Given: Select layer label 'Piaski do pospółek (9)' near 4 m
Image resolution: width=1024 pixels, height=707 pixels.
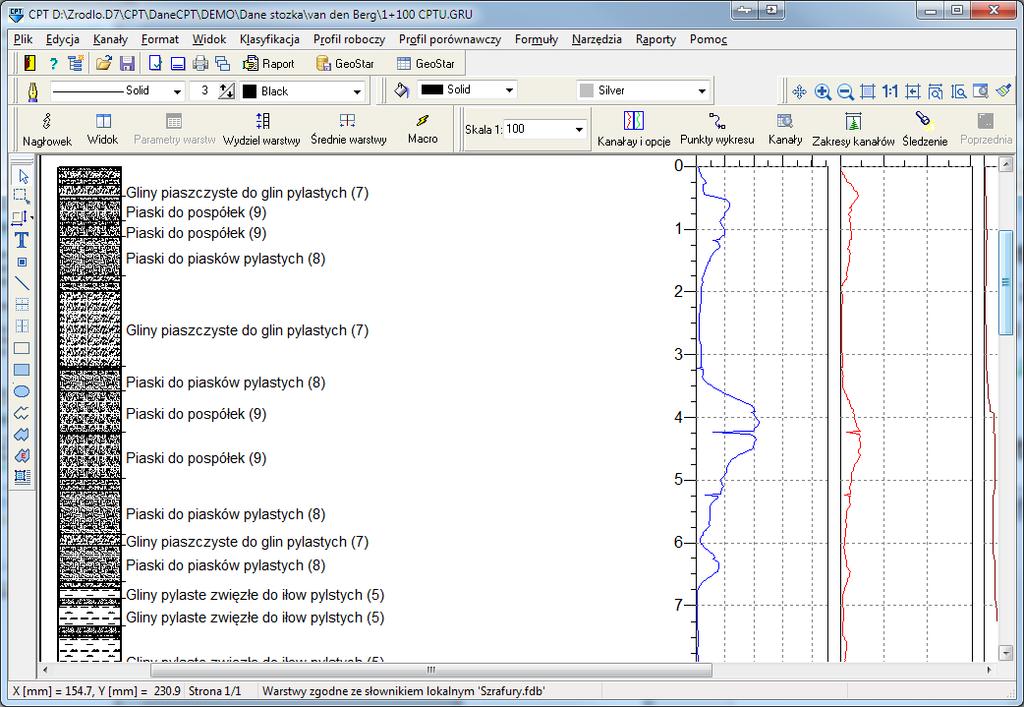Looking at the screenshot, I should point(196,414).
